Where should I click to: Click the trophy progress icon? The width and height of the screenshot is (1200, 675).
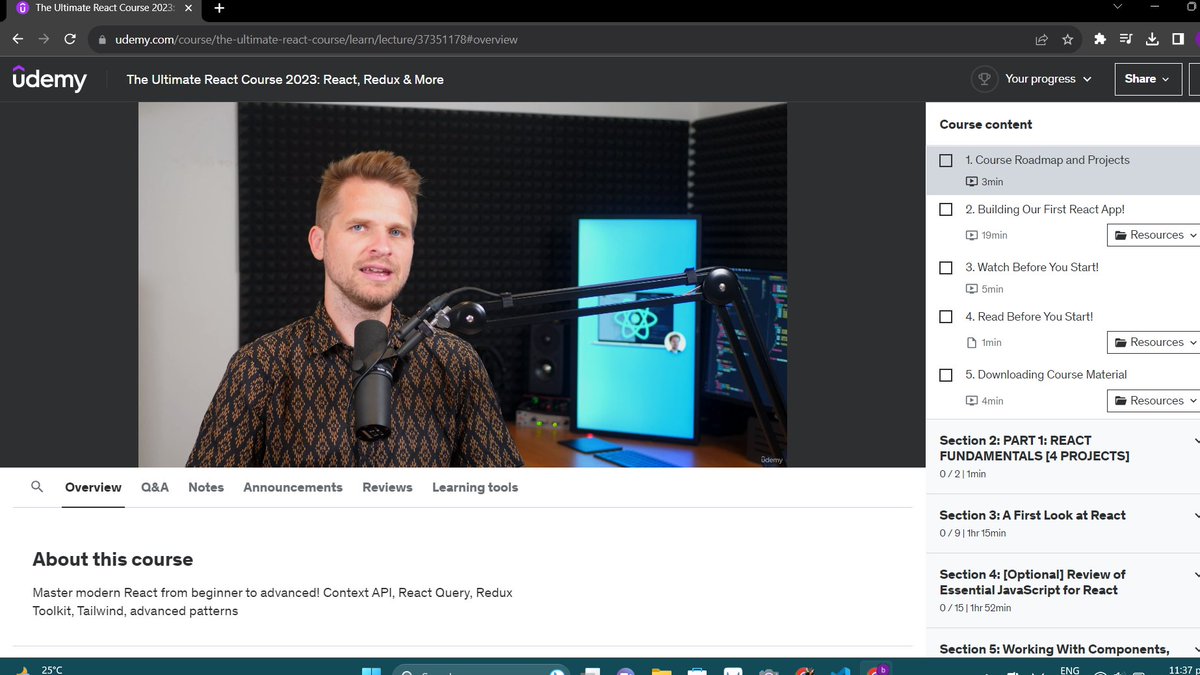[x=984, y=79]
